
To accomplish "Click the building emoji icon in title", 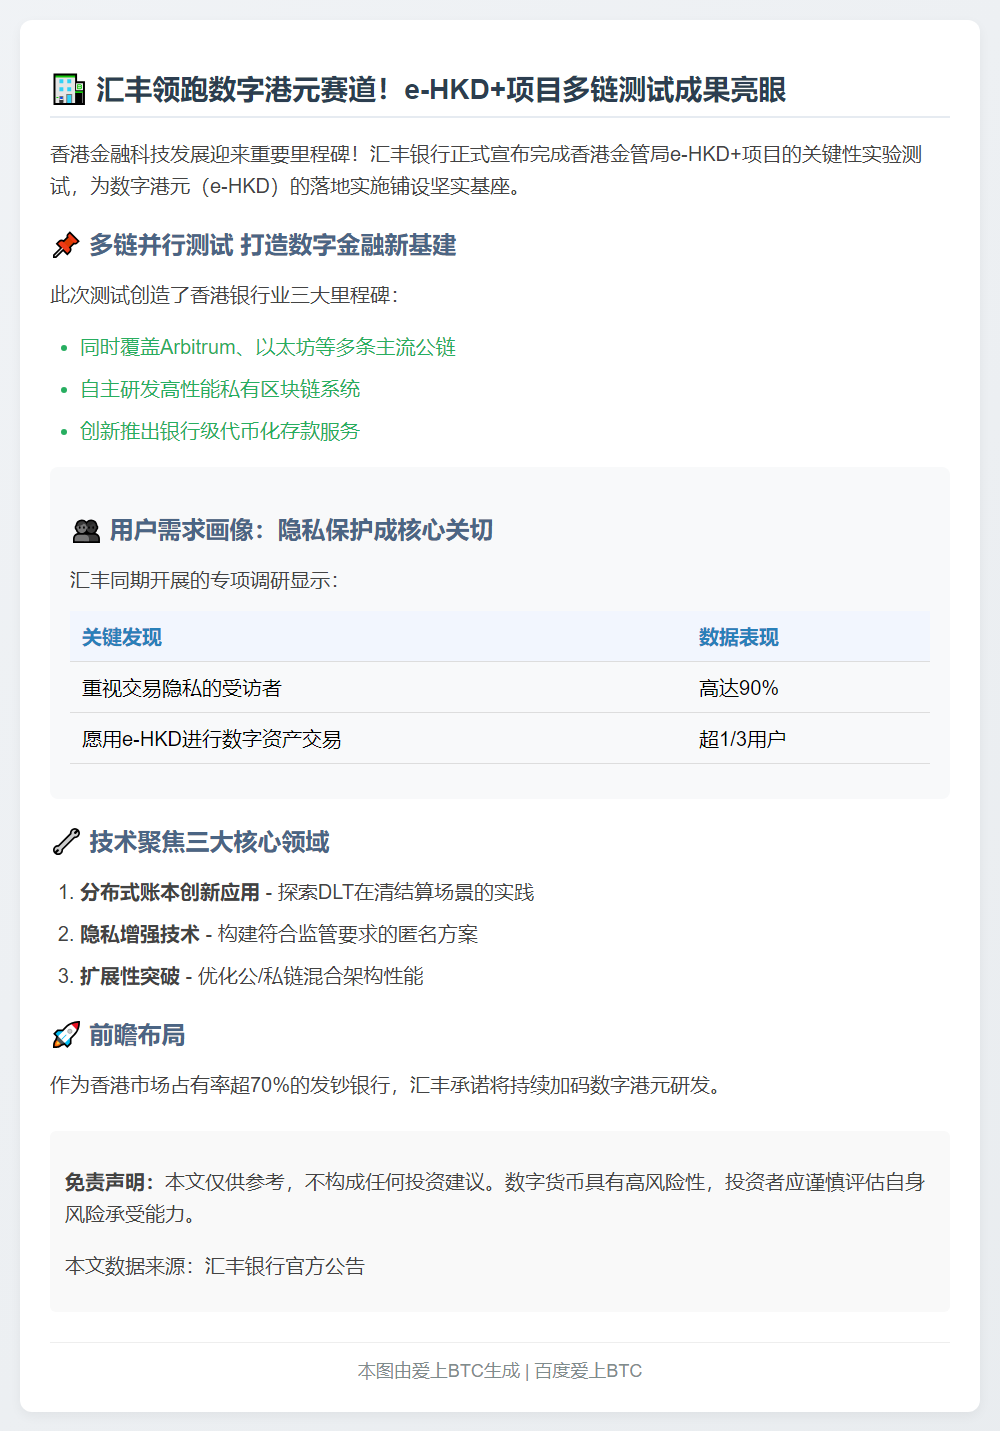I will (68, 90).
